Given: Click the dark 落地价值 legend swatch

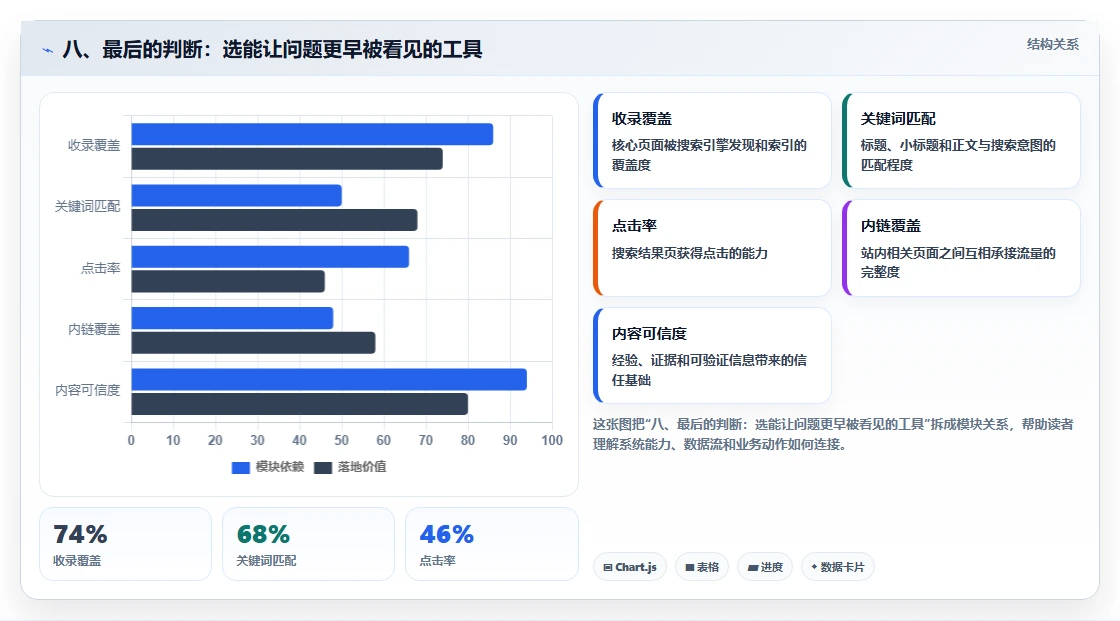Looking at the screenshot, I should 323,467.
